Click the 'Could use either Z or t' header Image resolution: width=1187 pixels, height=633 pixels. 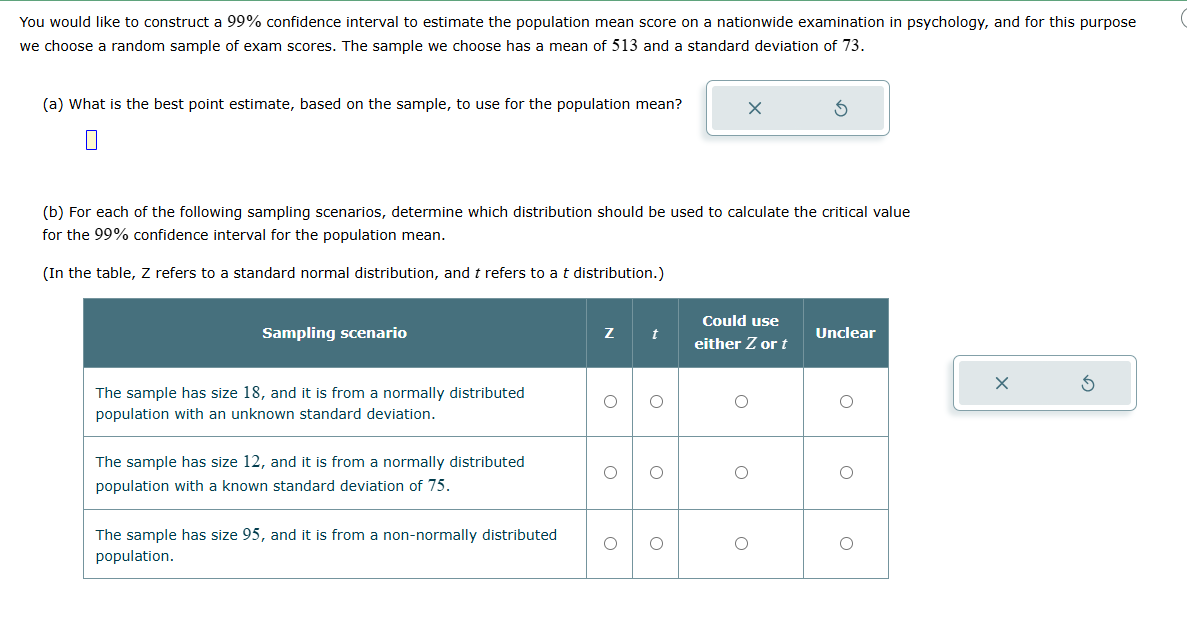[x=740, y=332]
